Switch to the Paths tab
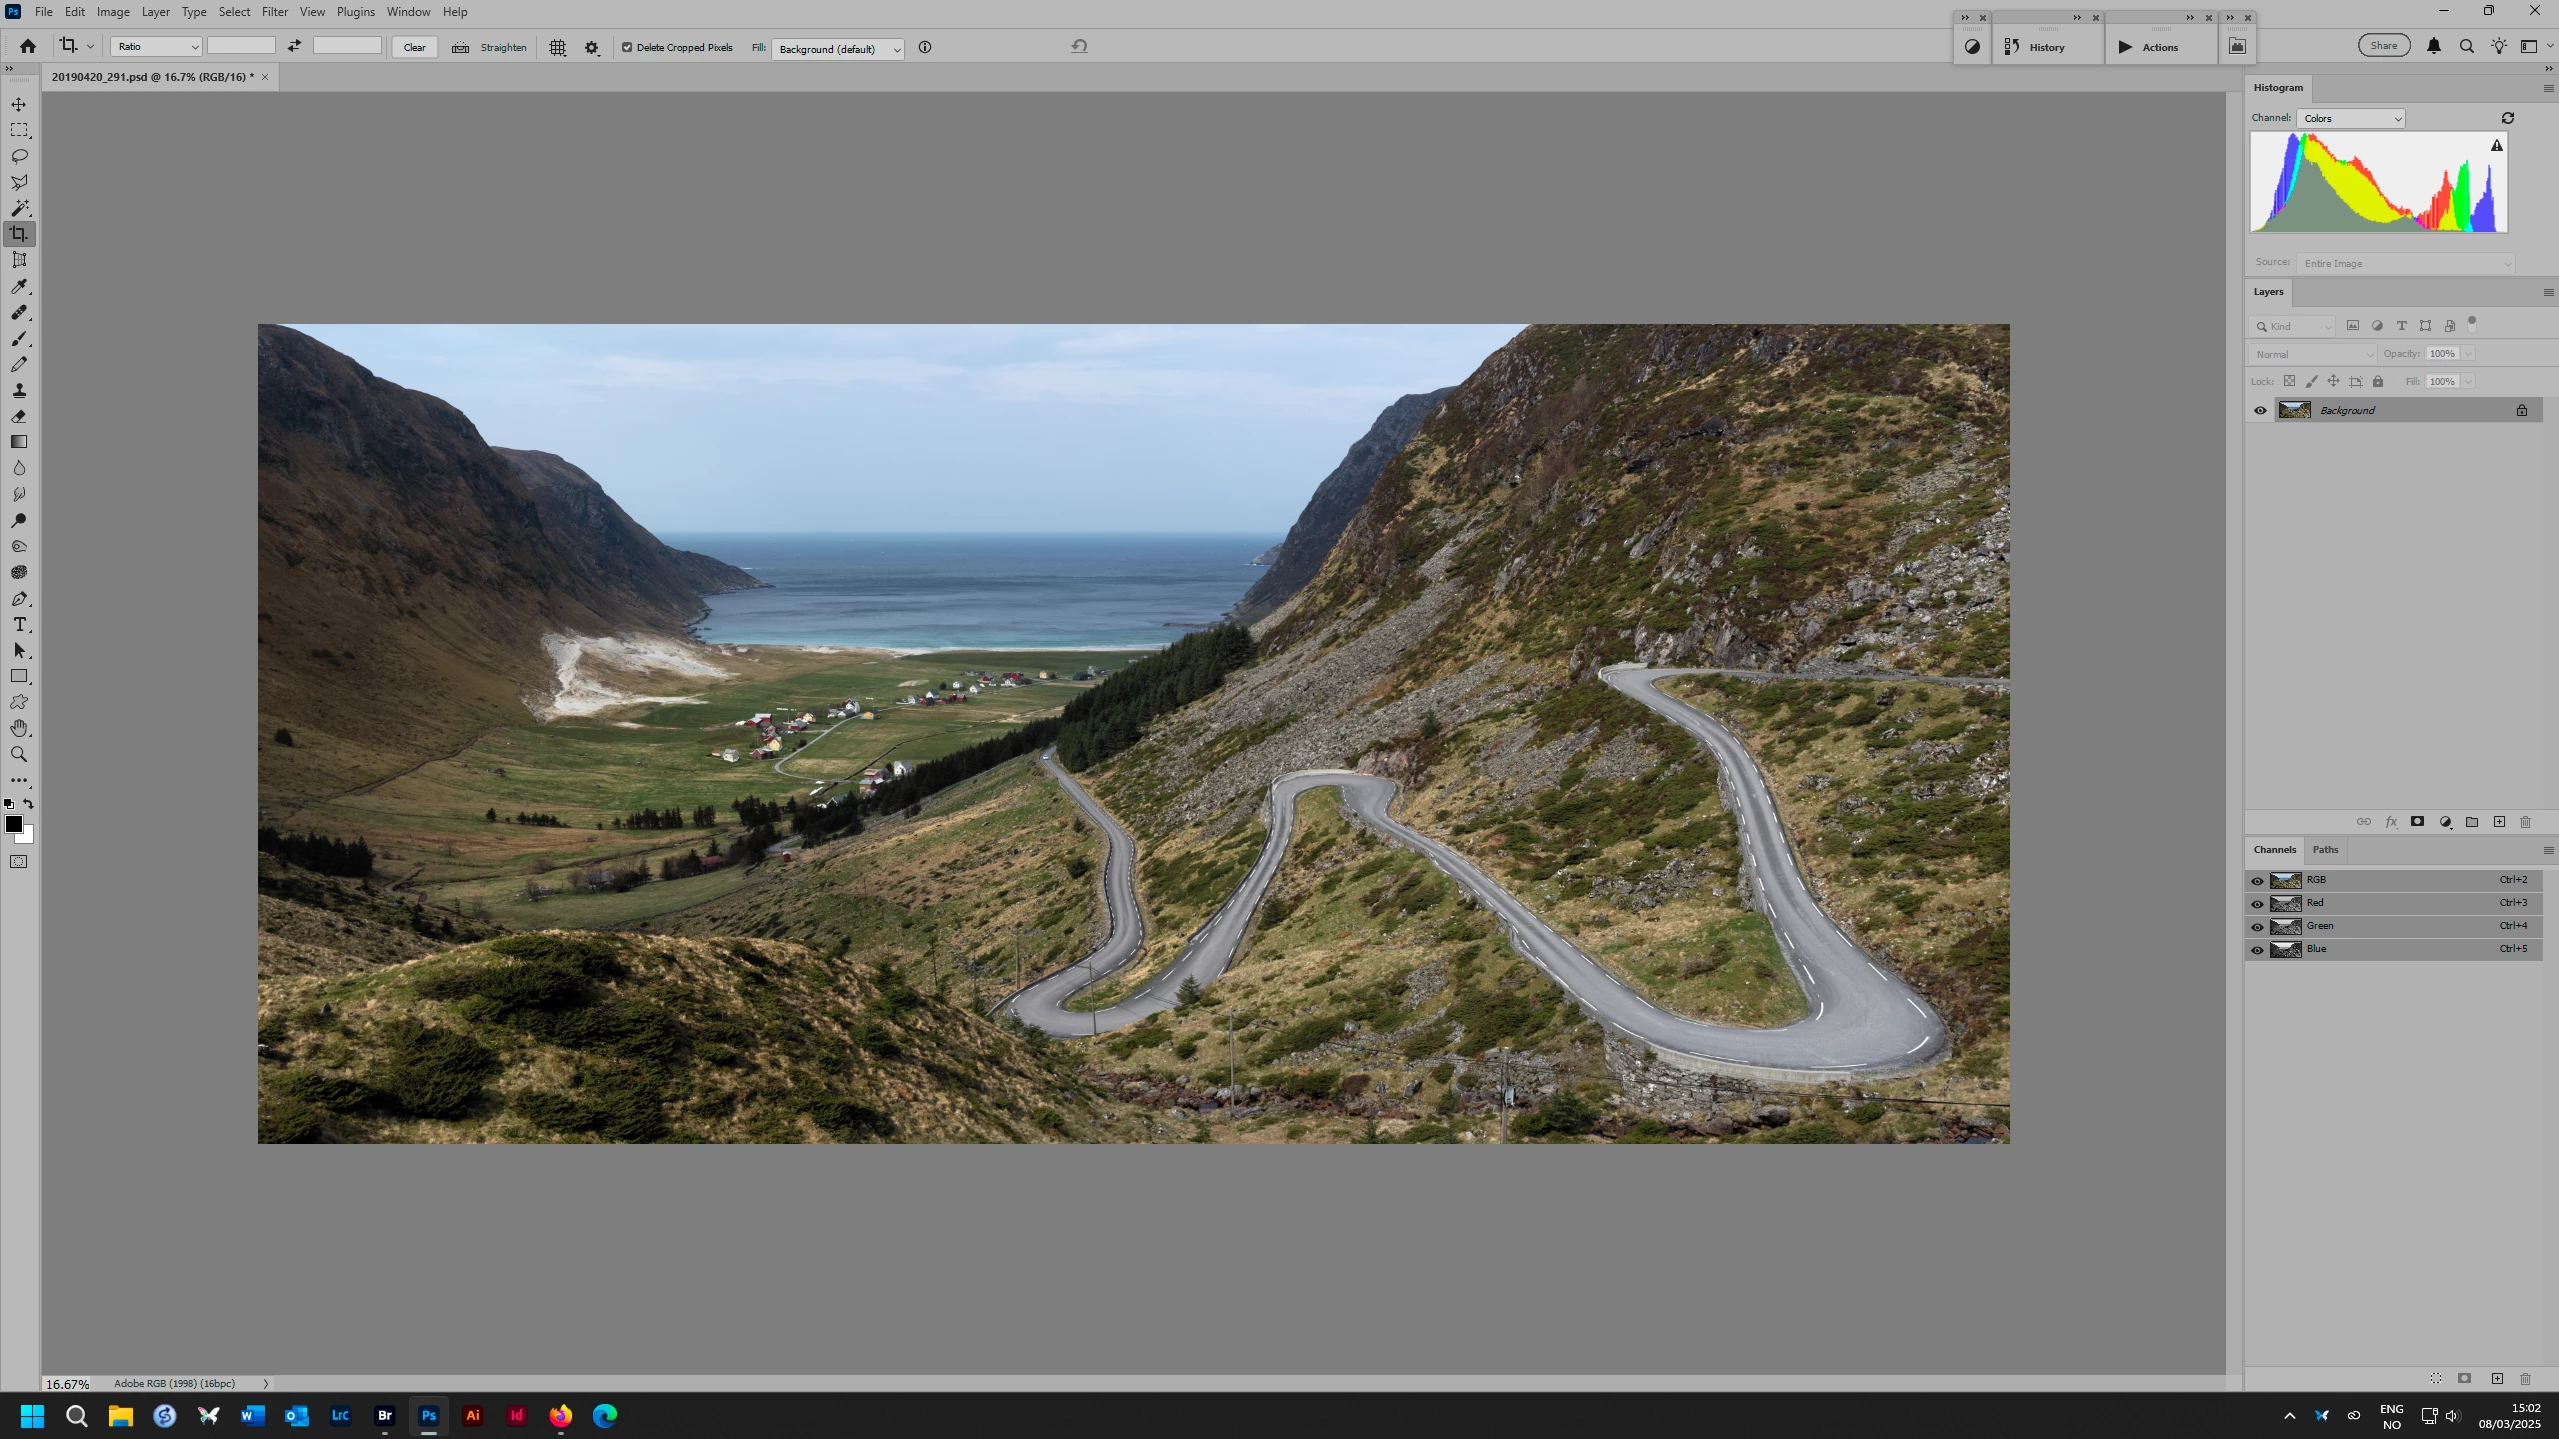2559x1439 pixels. pos(2325,849)
